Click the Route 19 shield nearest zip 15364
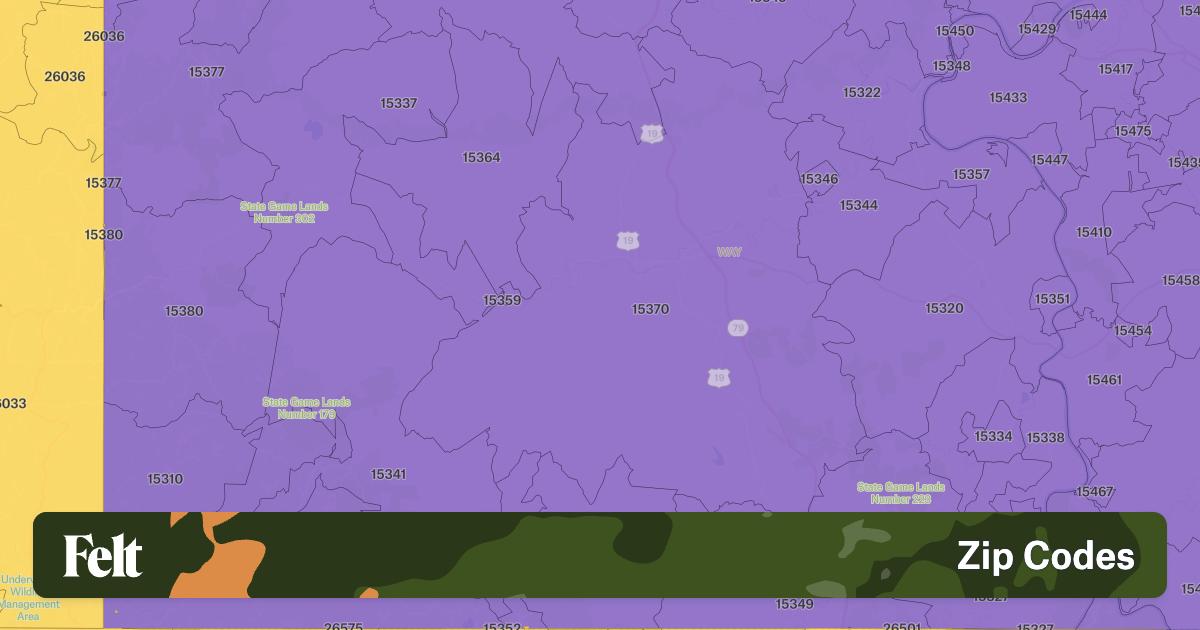The height and width of the screenshot is (630, 1200). coord(652,133)
